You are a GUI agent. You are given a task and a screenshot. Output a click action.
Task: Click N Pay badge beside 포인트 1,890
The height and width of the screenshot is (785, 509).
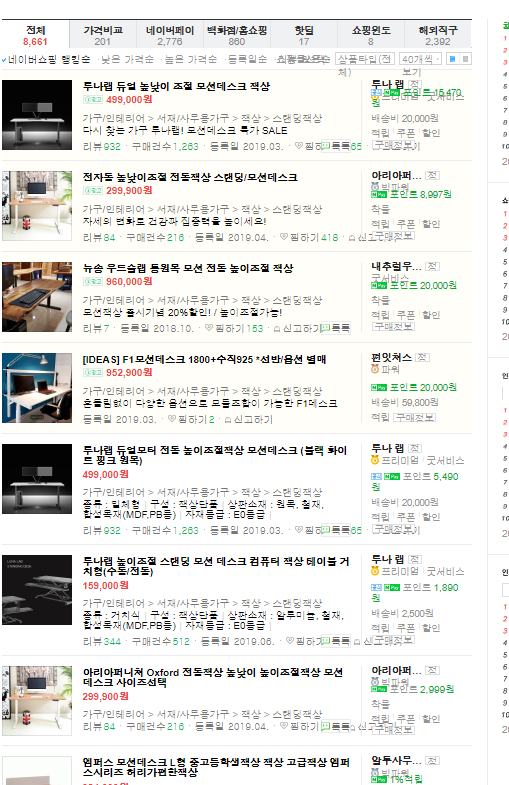392,588
